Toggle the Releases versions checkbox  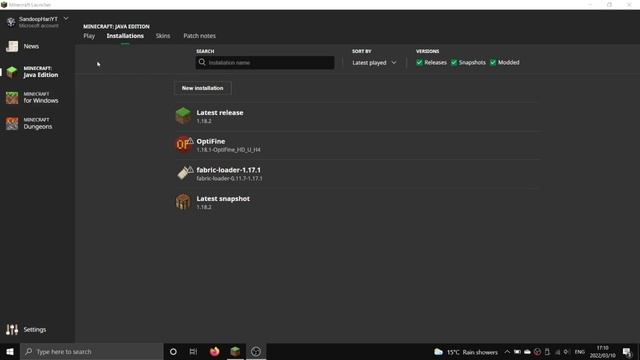coord(419,62)
